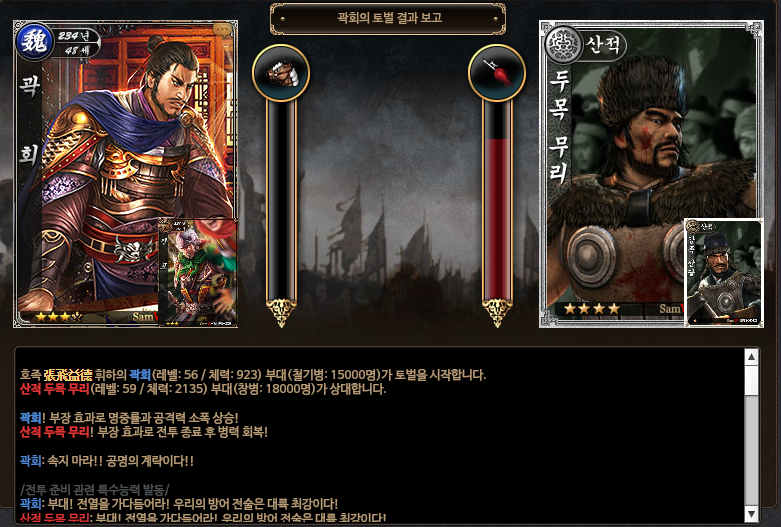Select the 곽회 general card portrait
This screenshot has width=781, height=527.
point(125,174)
